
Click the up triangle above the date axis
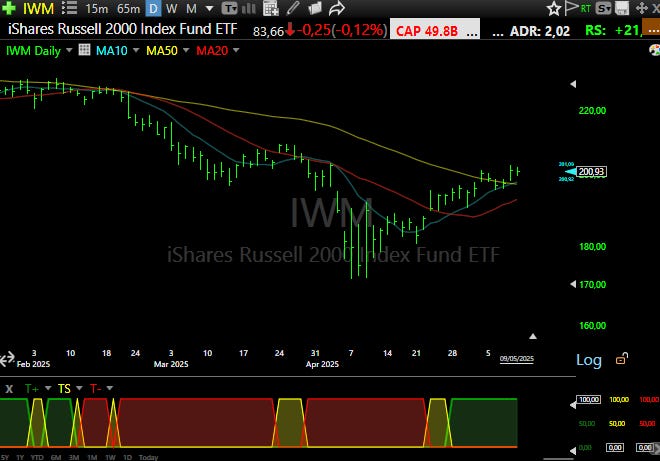coord(533,336)
